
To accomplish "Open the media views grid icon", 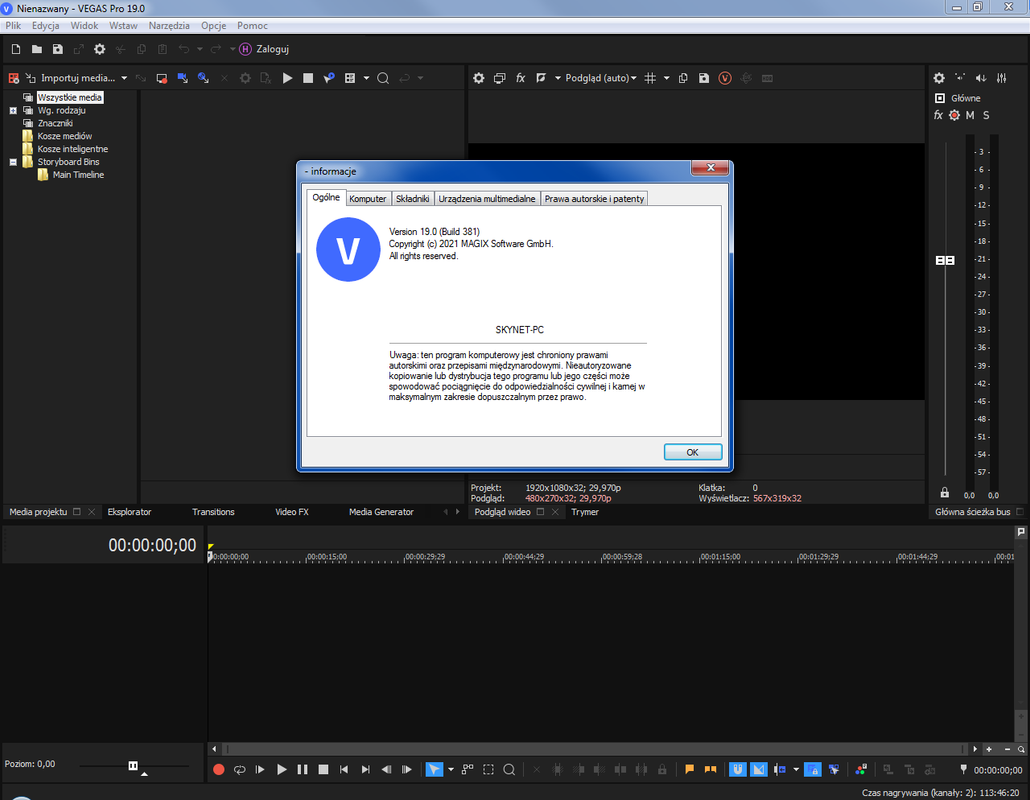I will [x=350, y=78].
